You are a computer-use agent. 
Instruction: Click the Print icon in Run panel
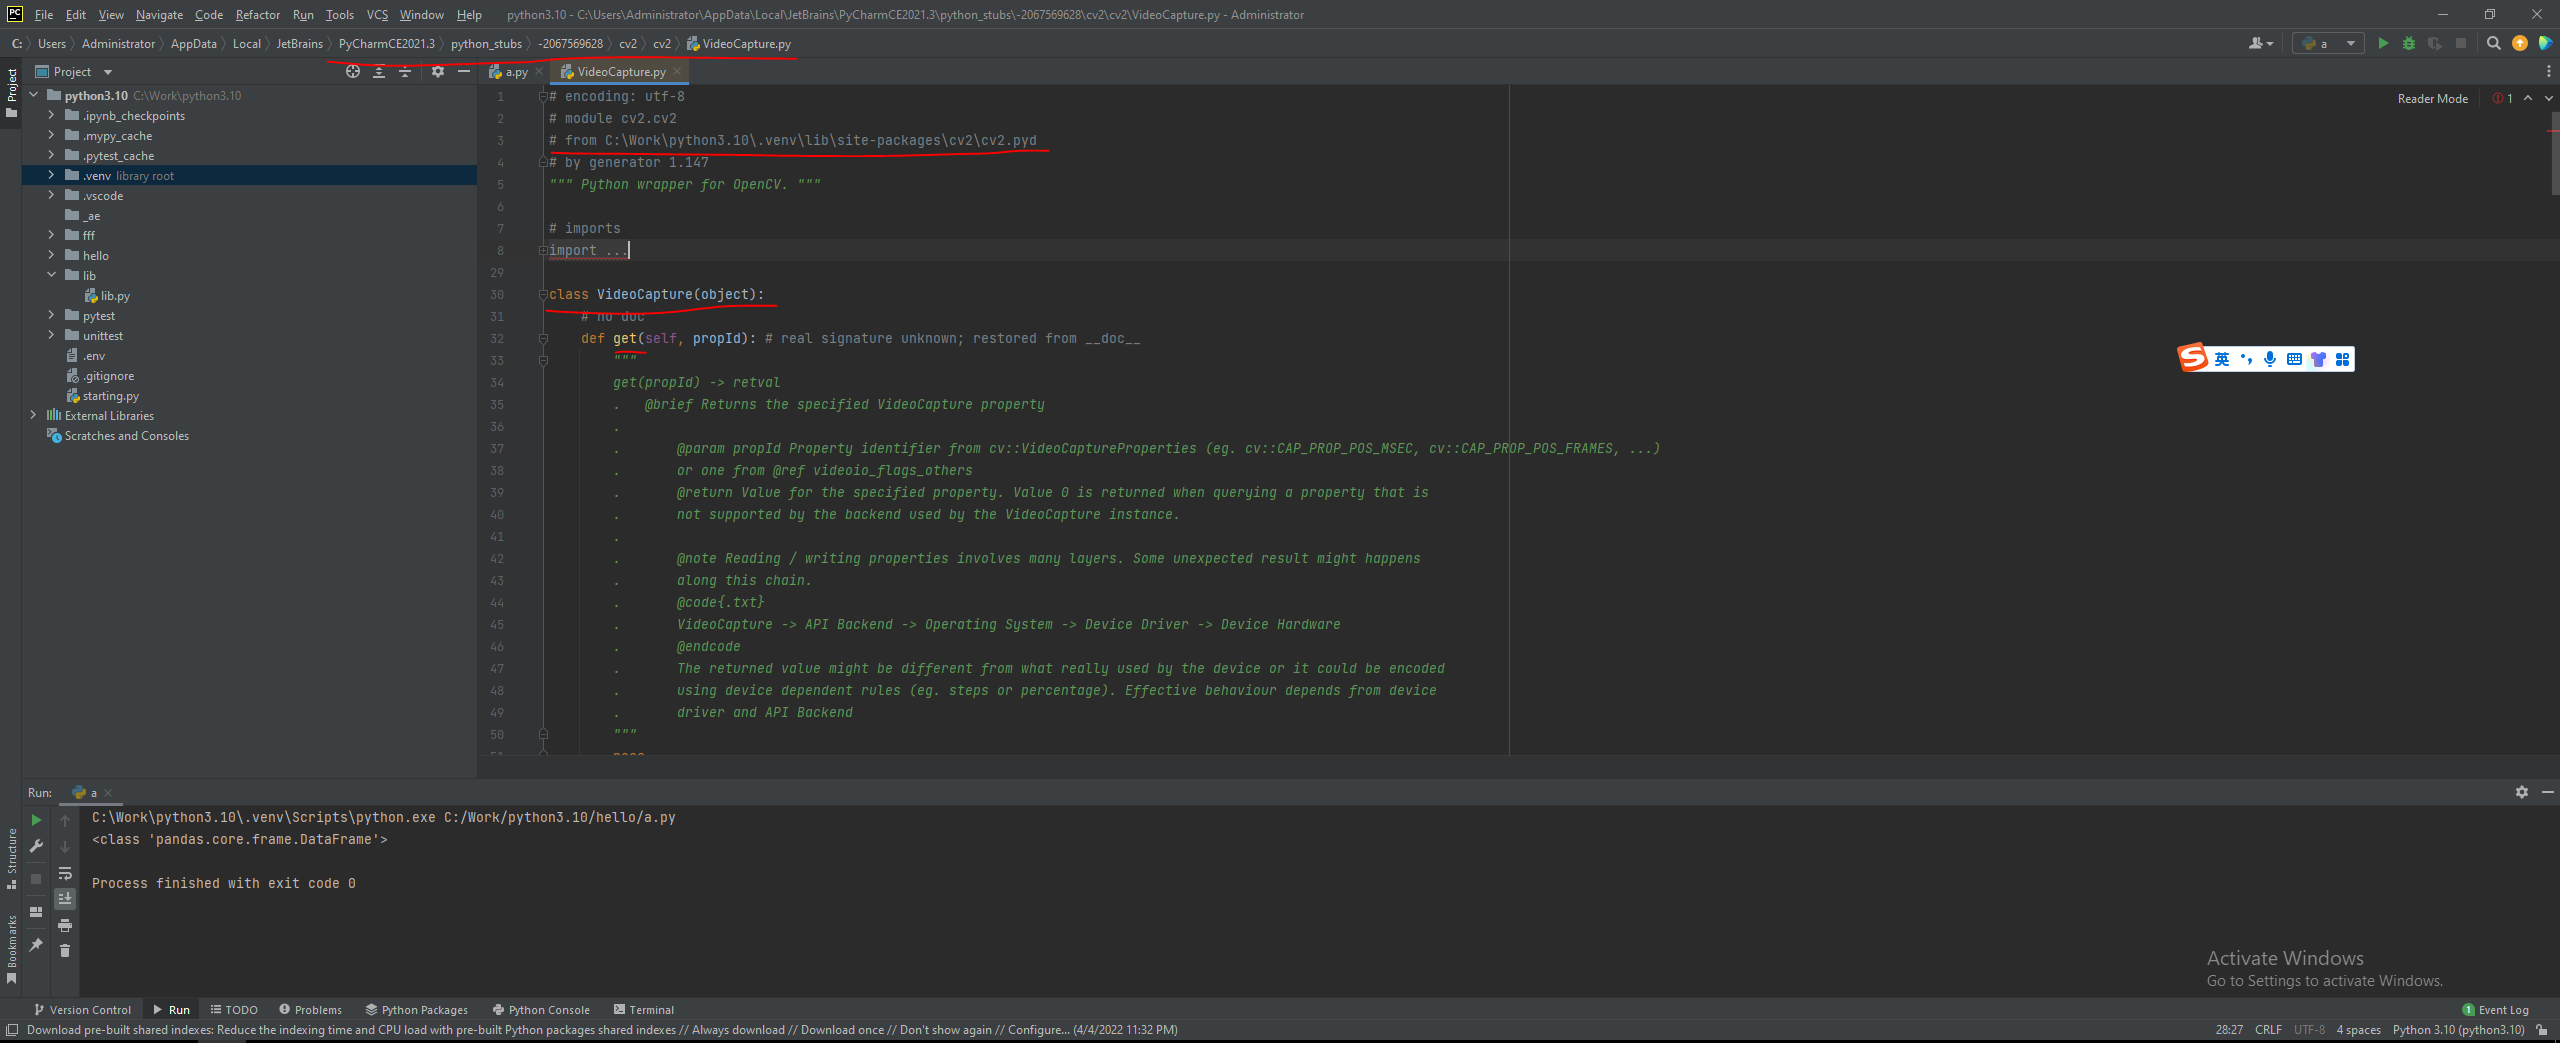[x=65, y=925]
